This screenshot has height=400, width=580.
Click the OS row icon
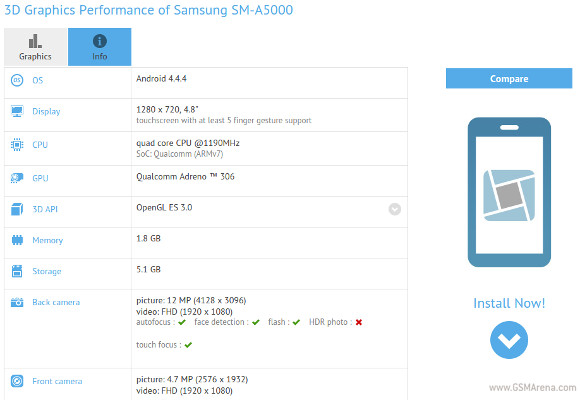coord(17,80)
